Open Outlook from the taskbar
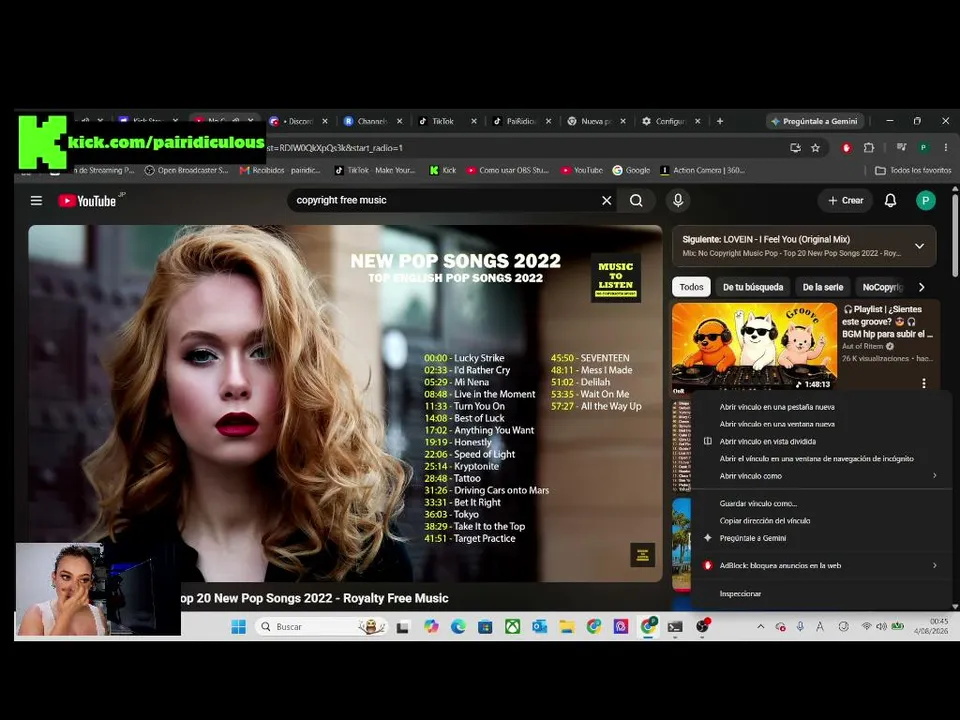 (x=539, y=626)
